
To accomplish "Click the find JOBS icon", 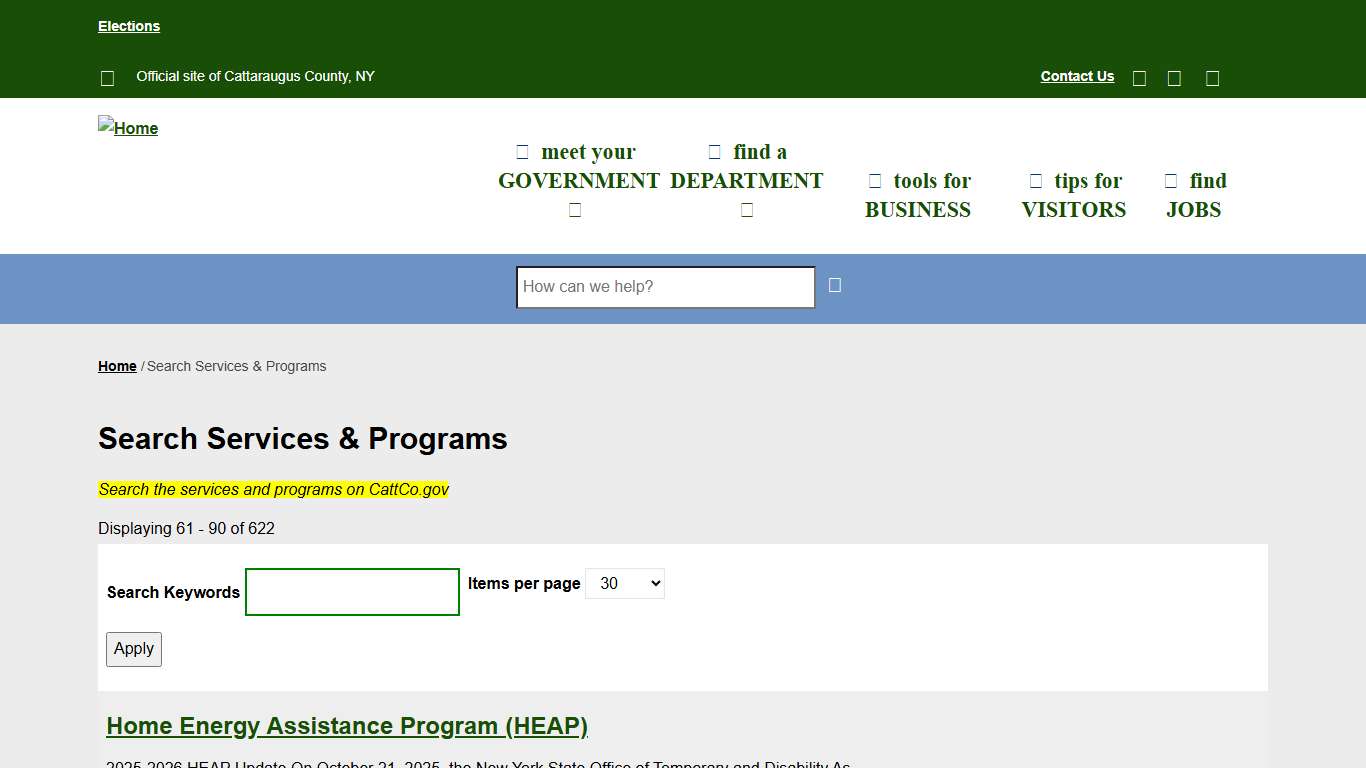I will click(x=1170, y=181).
